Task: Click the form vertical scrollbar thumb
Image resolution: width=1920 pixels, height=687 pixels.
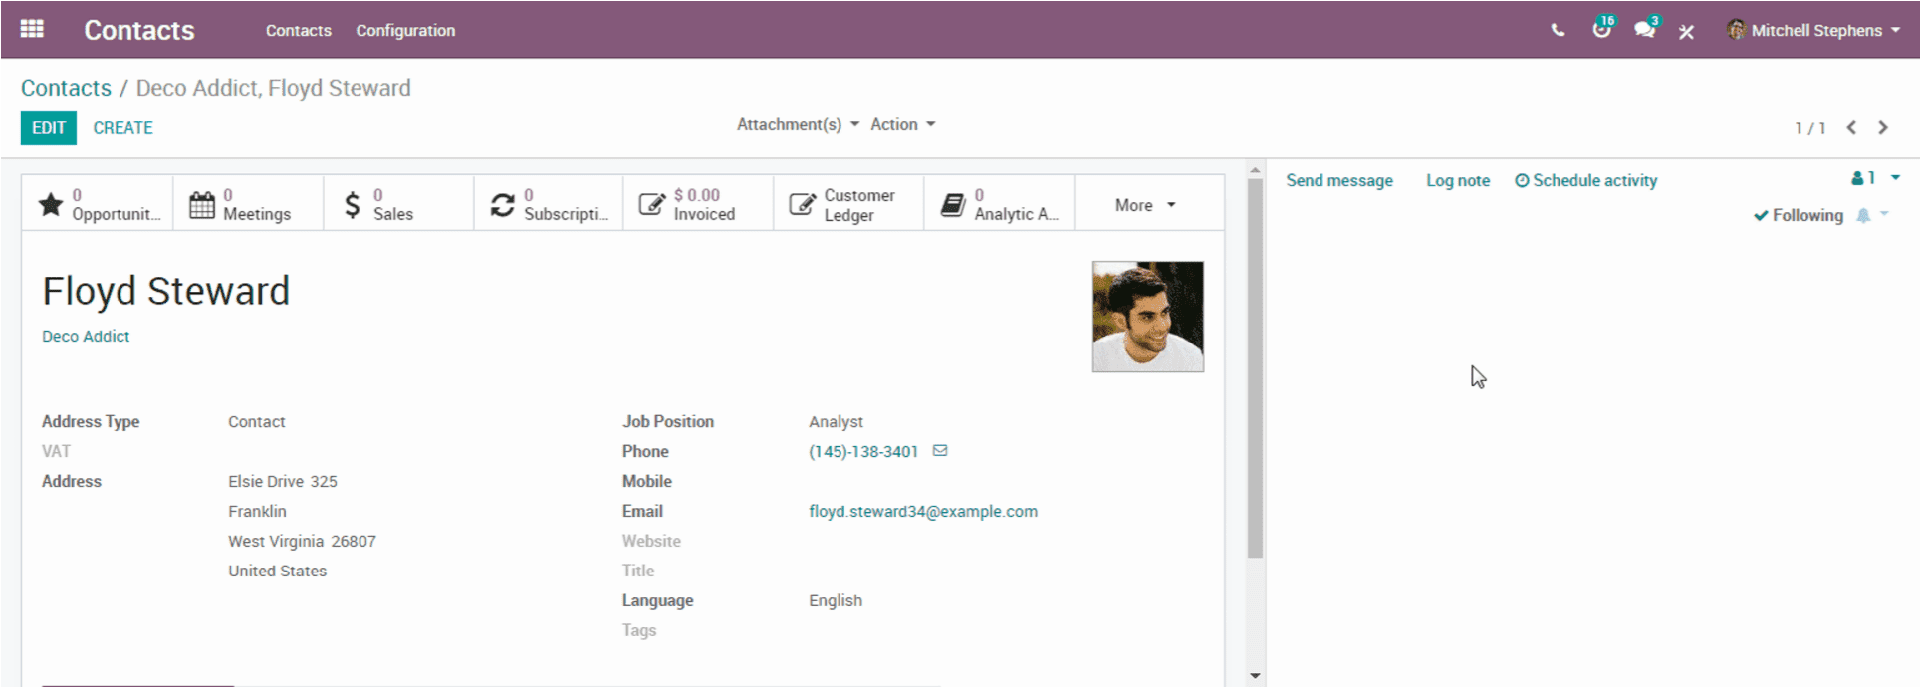Action: click(1255, 368)
